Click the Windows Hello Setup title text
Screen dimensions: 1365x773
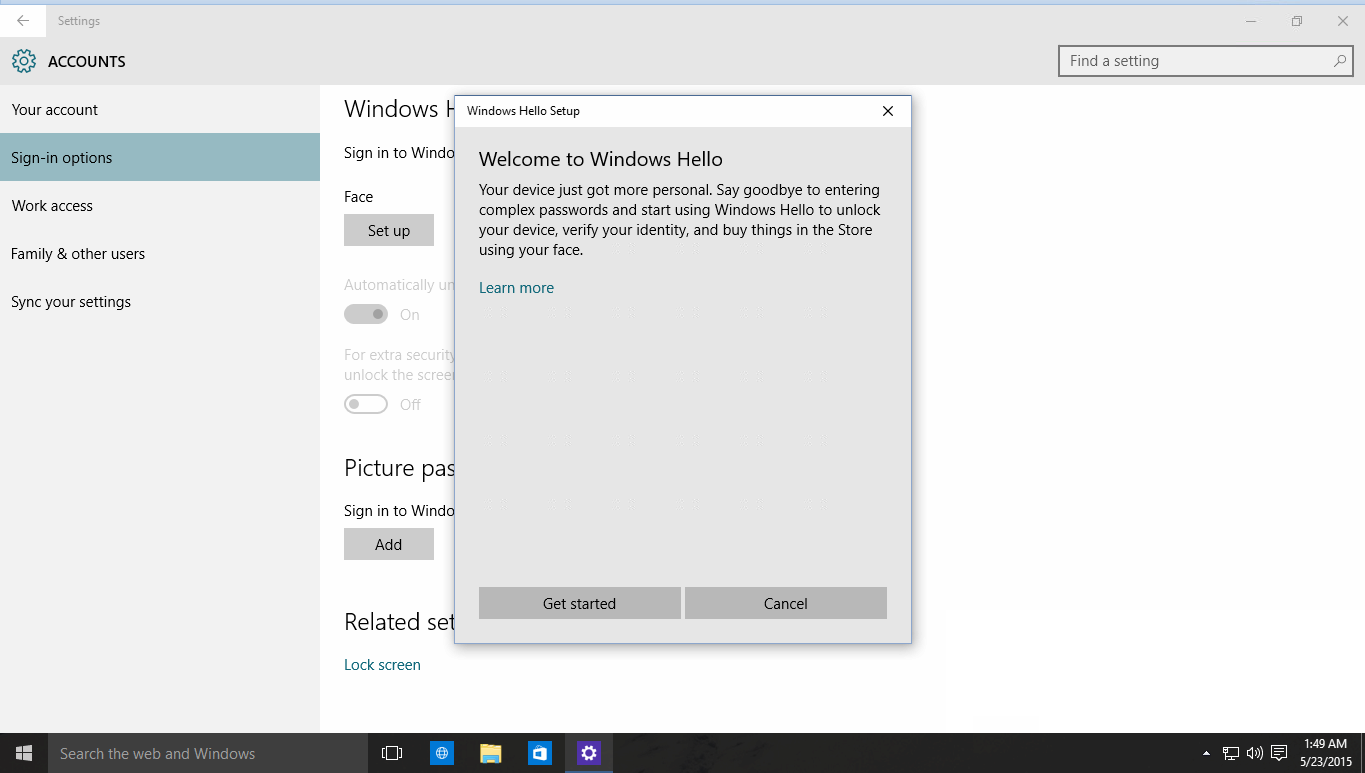[523, 111]
